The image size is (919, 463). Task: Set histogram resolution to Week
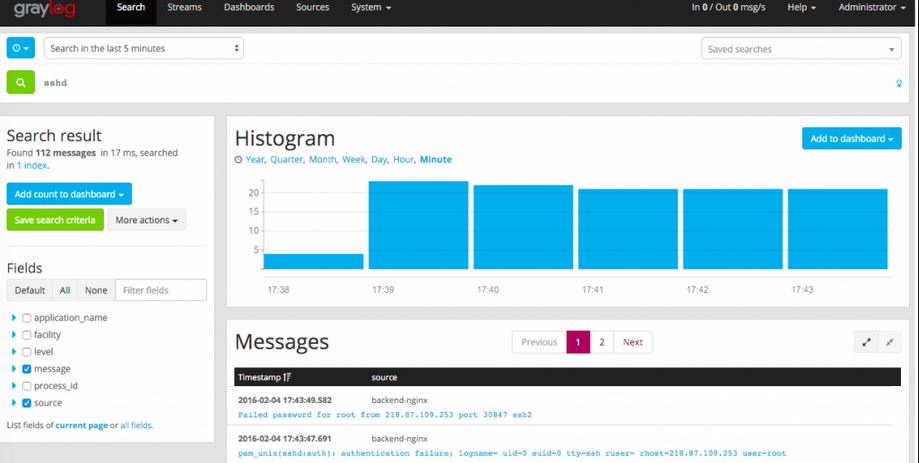point(354,159)
